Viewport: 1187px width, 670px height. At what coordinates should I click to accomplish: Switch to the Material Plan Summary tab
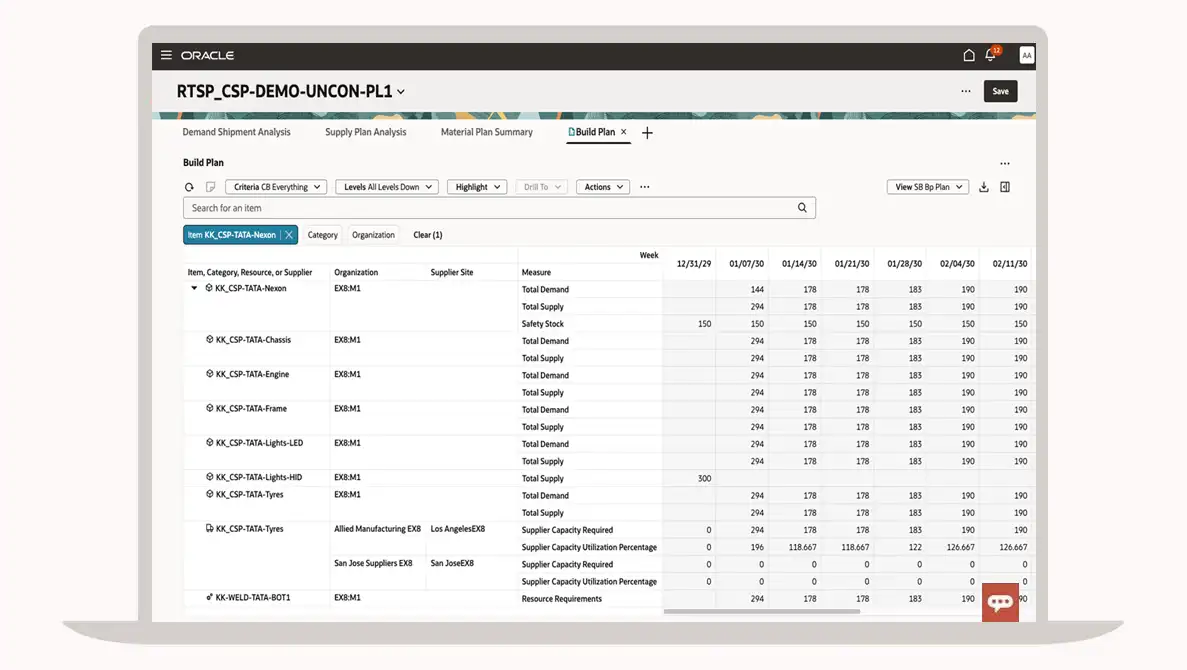[486, 132]
